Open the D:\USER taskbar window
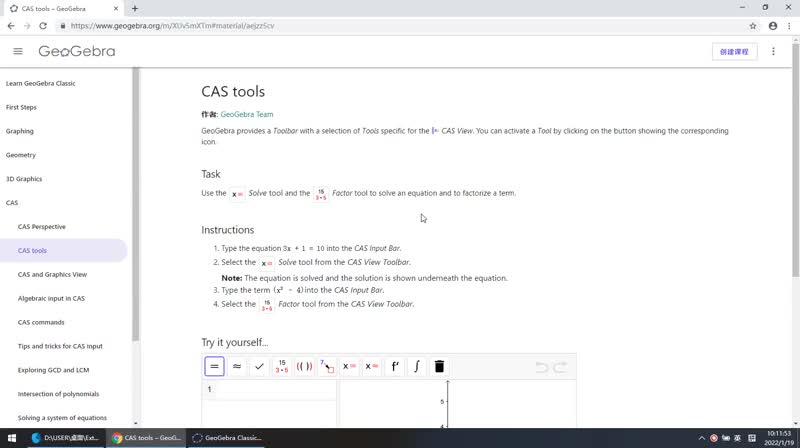This screenshot has width=800, height=448. point(65,438)
